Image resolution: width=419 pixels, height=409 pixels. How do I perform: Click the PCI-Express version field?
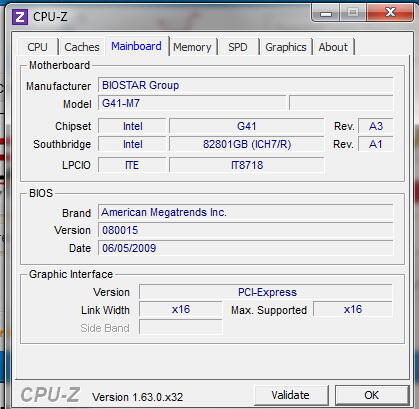266,292
